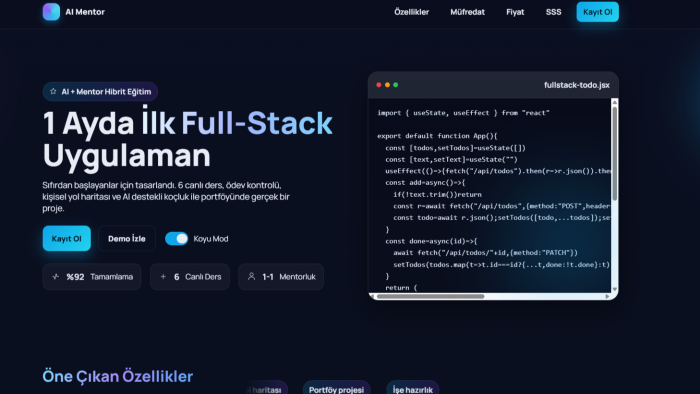The height and width of the screenshot is (394, 700).
Task: Click the green dot in code window
Action: tap(396, 85)
